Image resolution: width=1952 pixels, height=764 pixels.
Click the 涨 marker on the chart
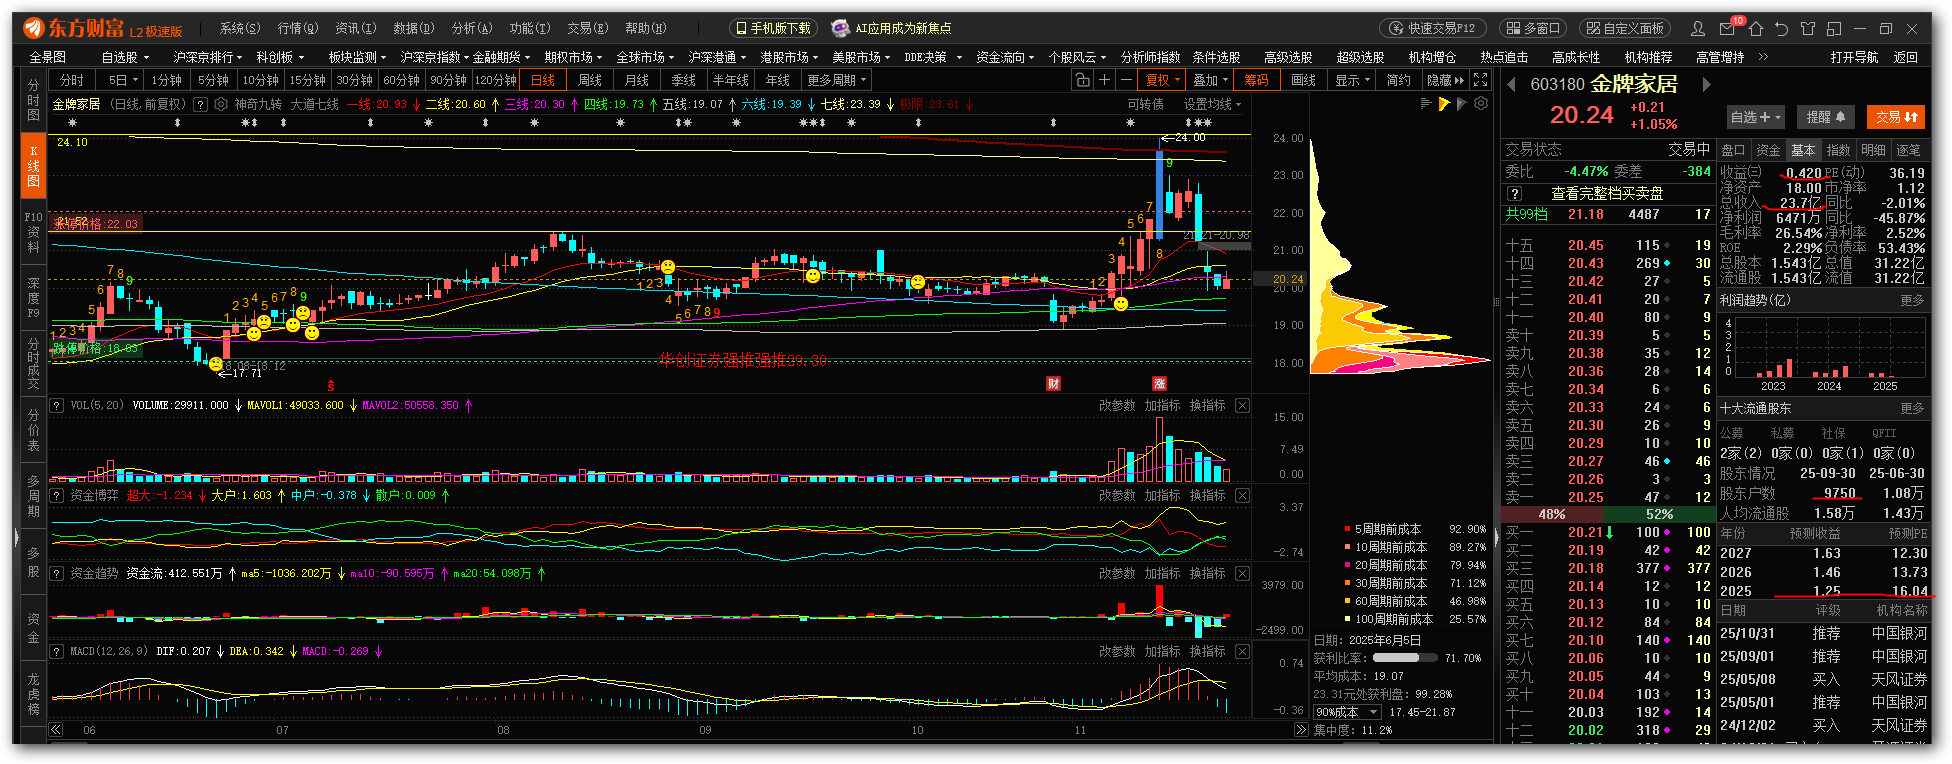[x=1159, y=384]
